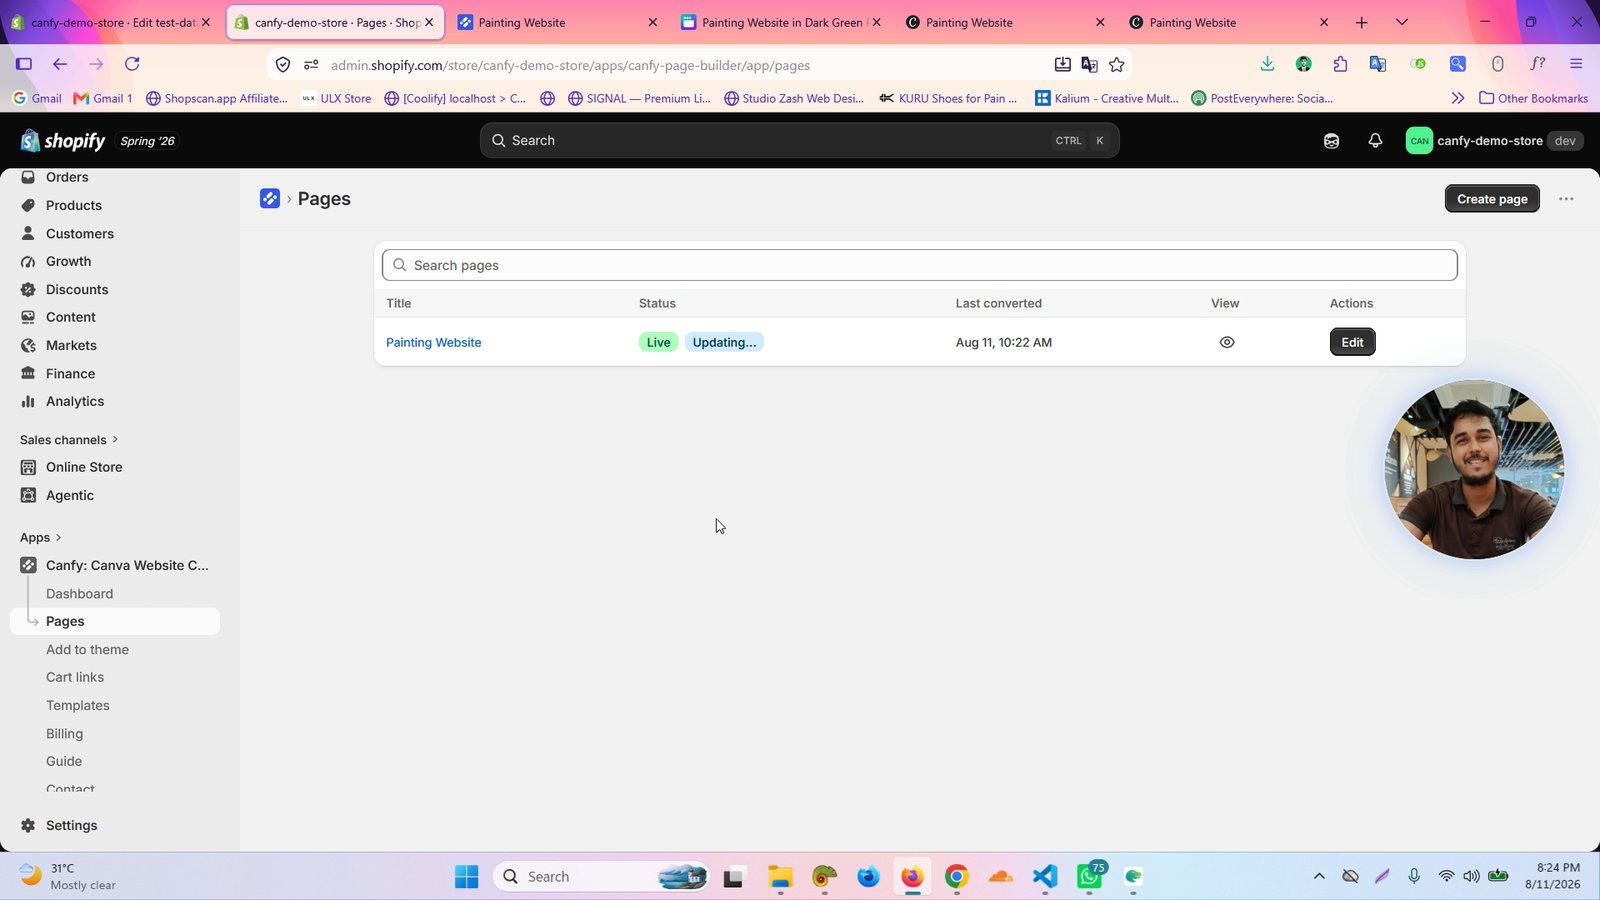Viewport: 1600px width, 900px height.
Task: Open canfy-demo-store account menu
Action: 1494,141
